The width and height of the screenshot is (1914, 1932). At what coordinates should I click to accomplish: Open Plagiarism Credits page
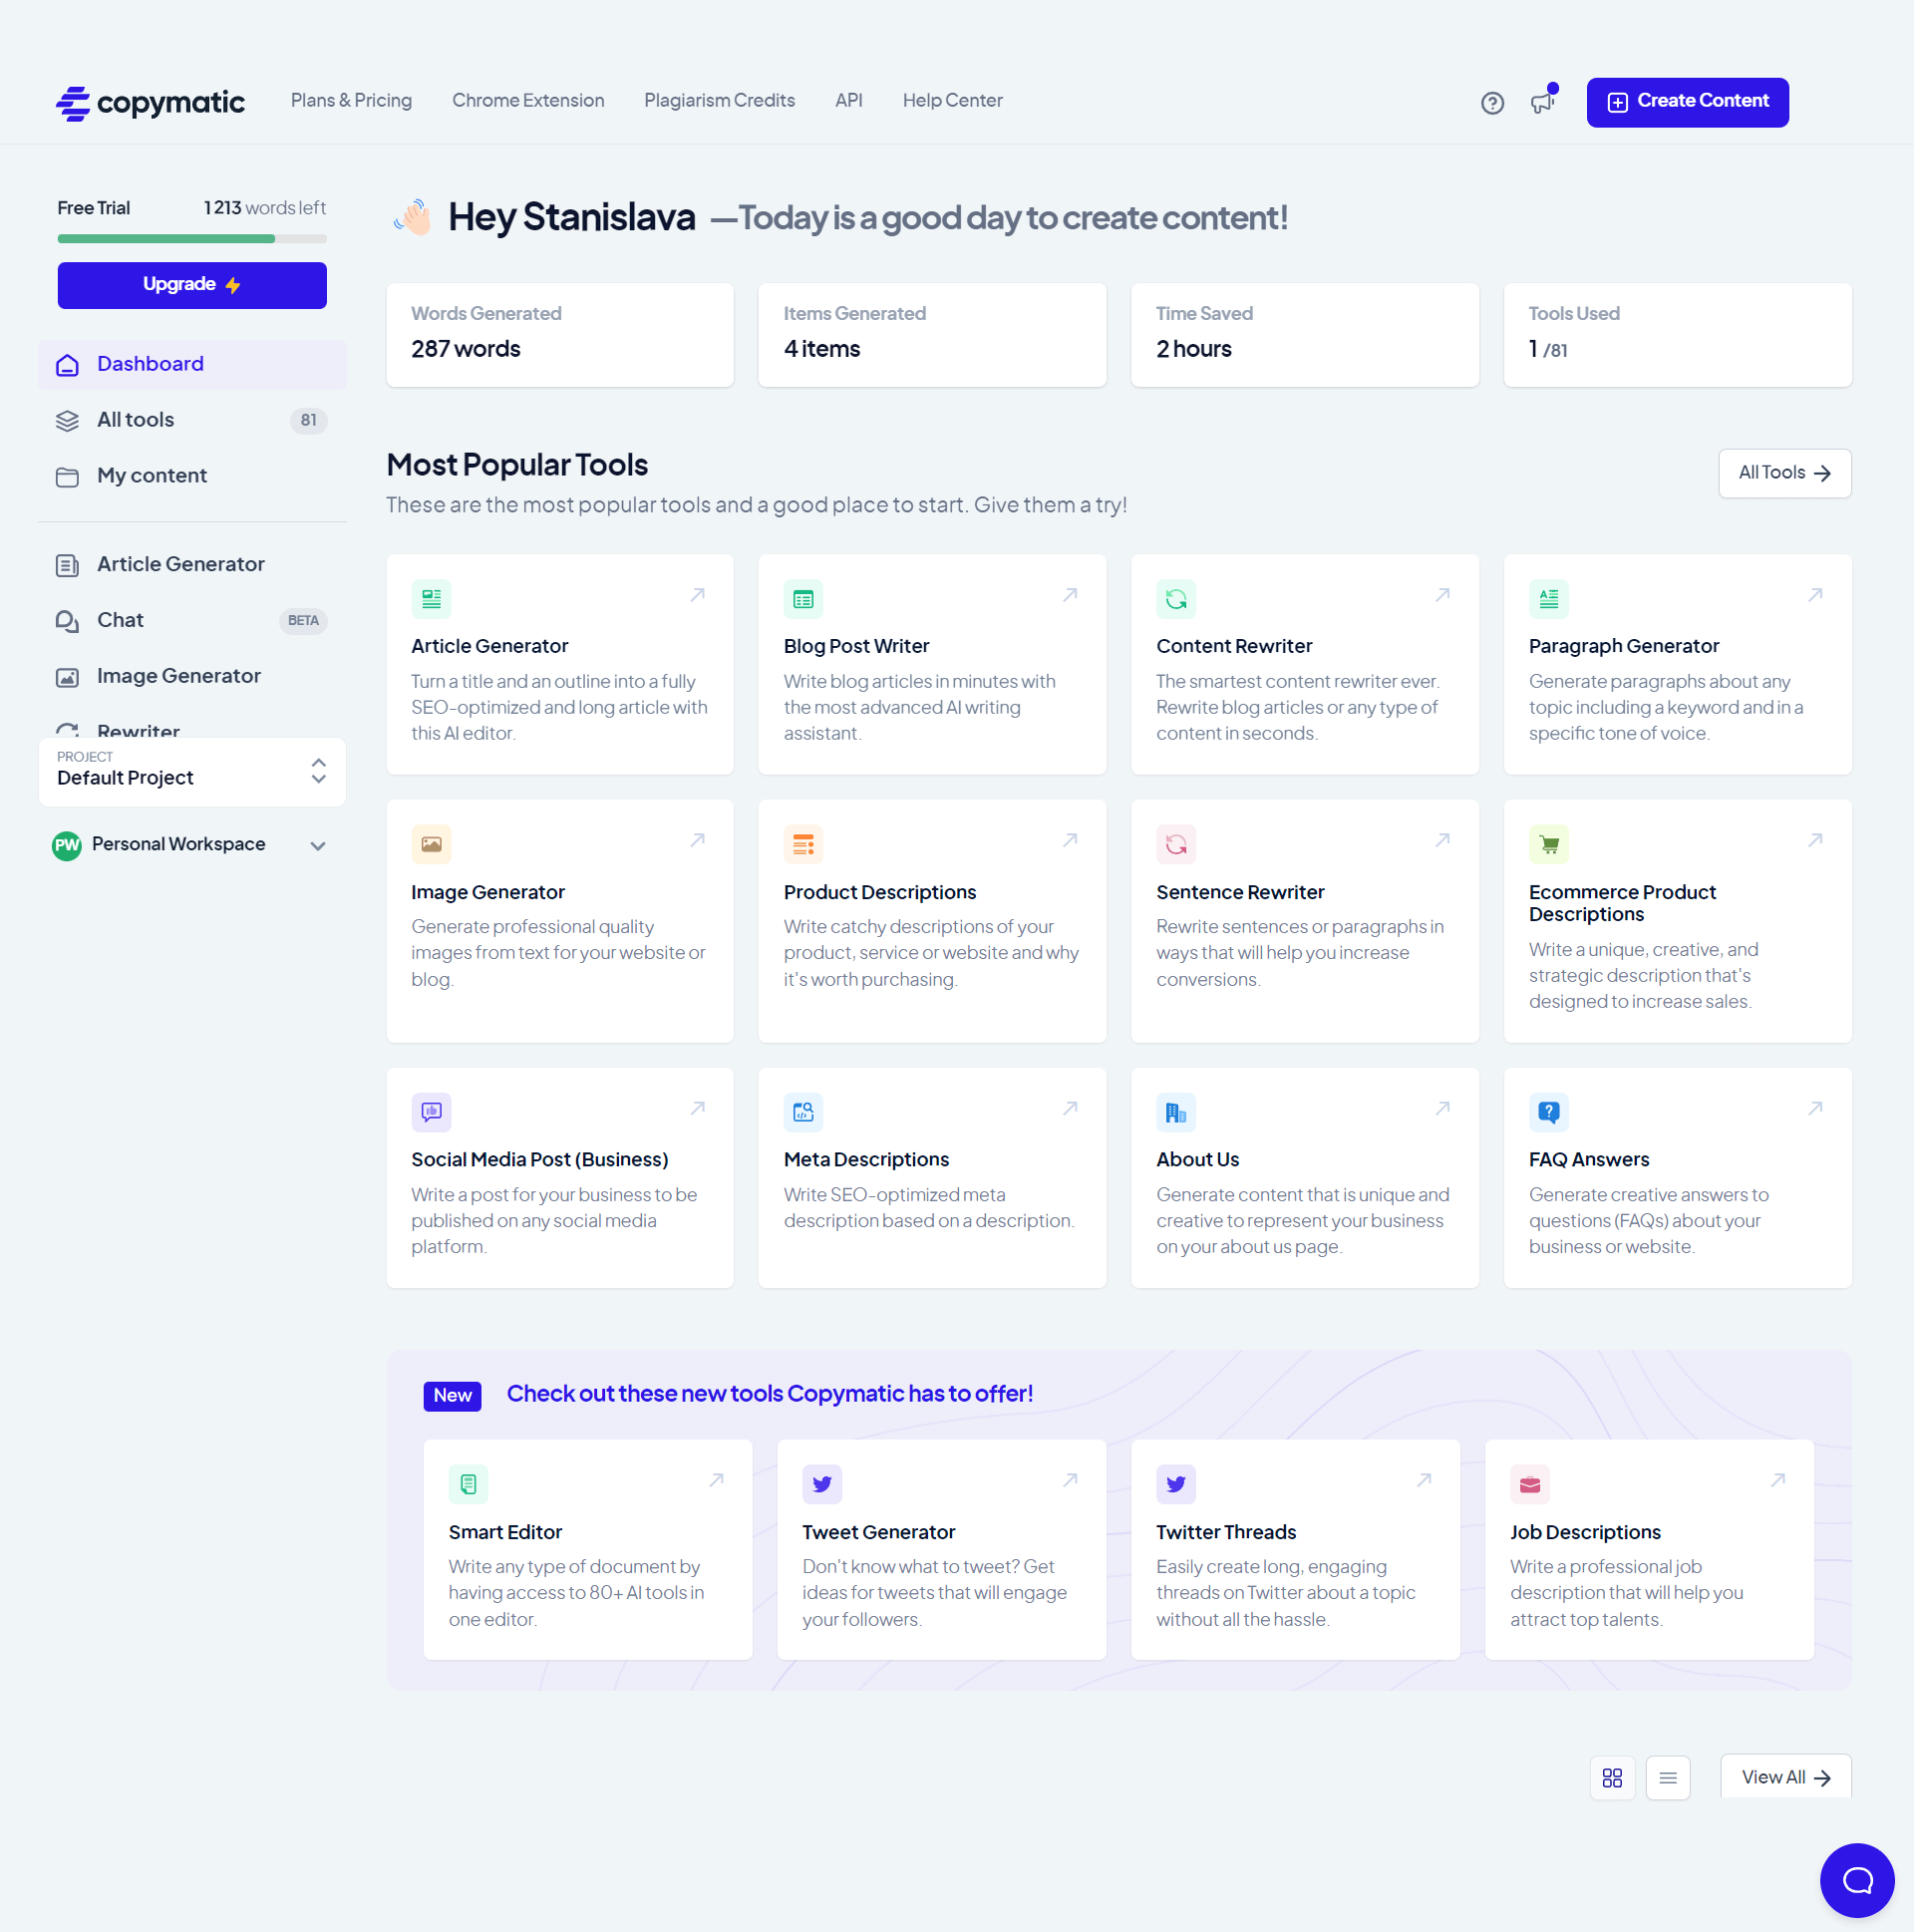point(719,100)
